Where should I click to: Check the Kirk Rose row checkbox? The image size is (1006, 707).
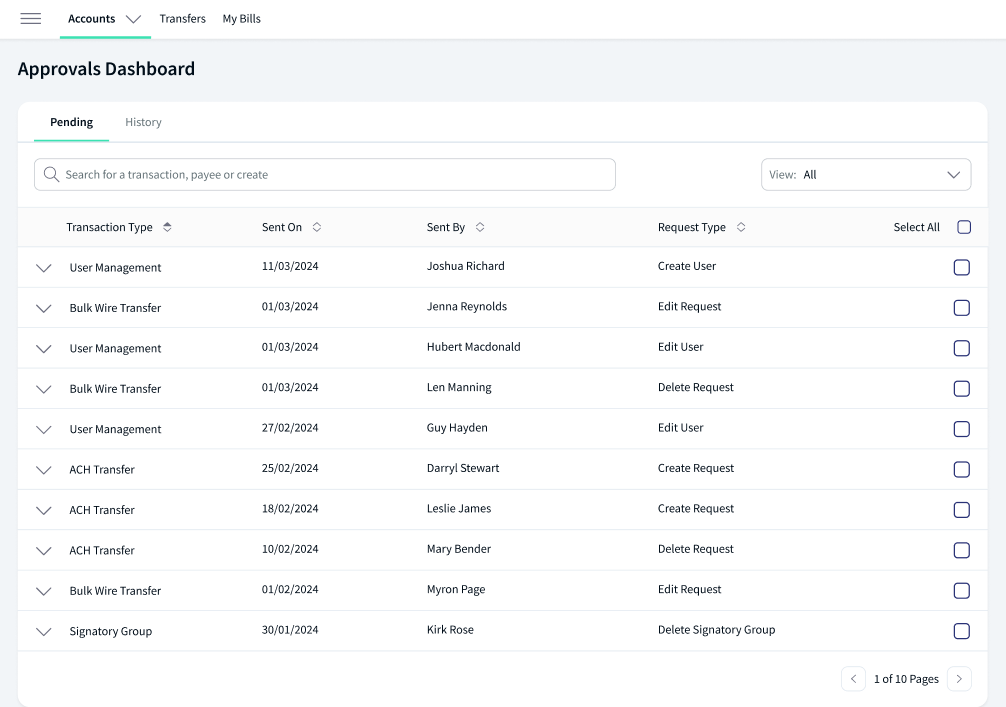[962, 631]
